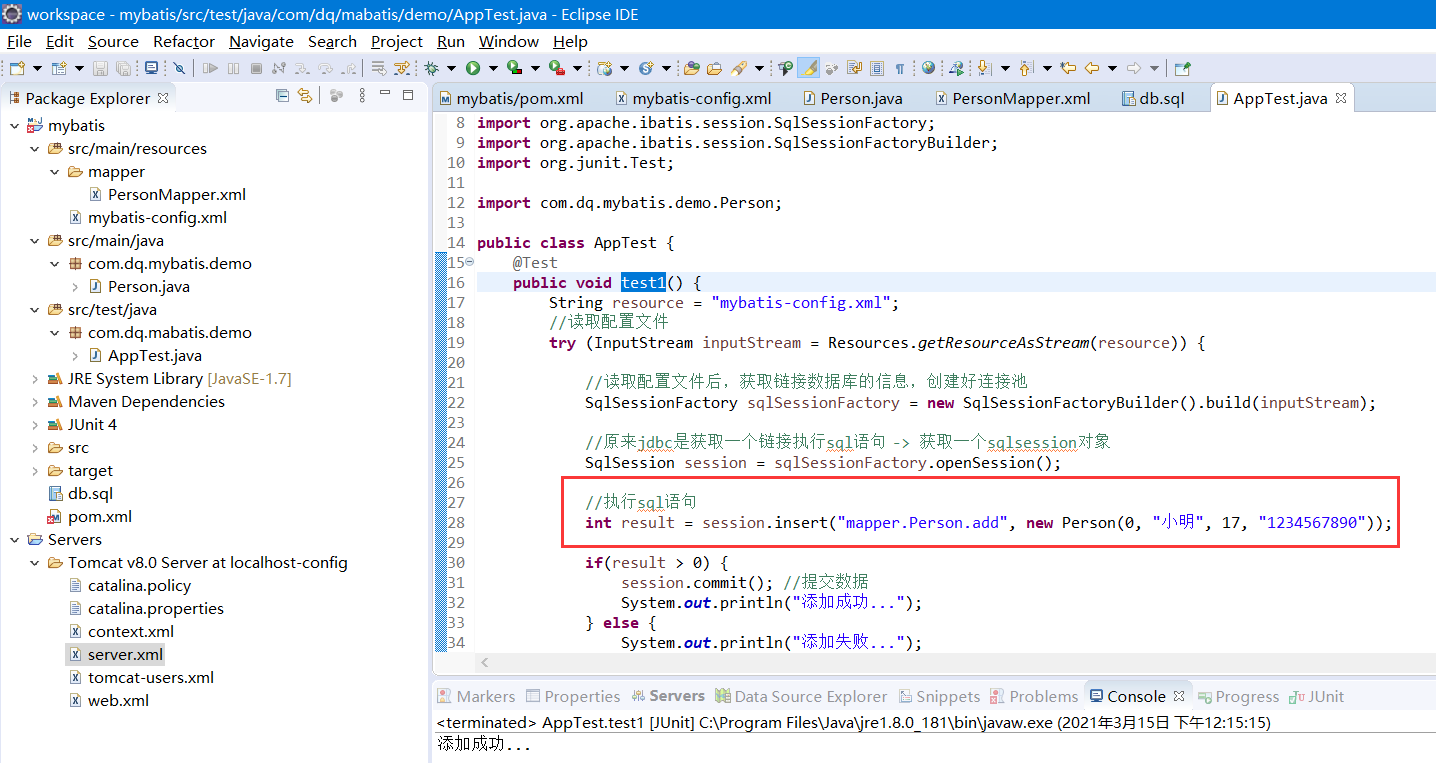This screenshot has width=1436, height=763.
Task: Click the Open Type icon
Action: (x=690, y=68)
